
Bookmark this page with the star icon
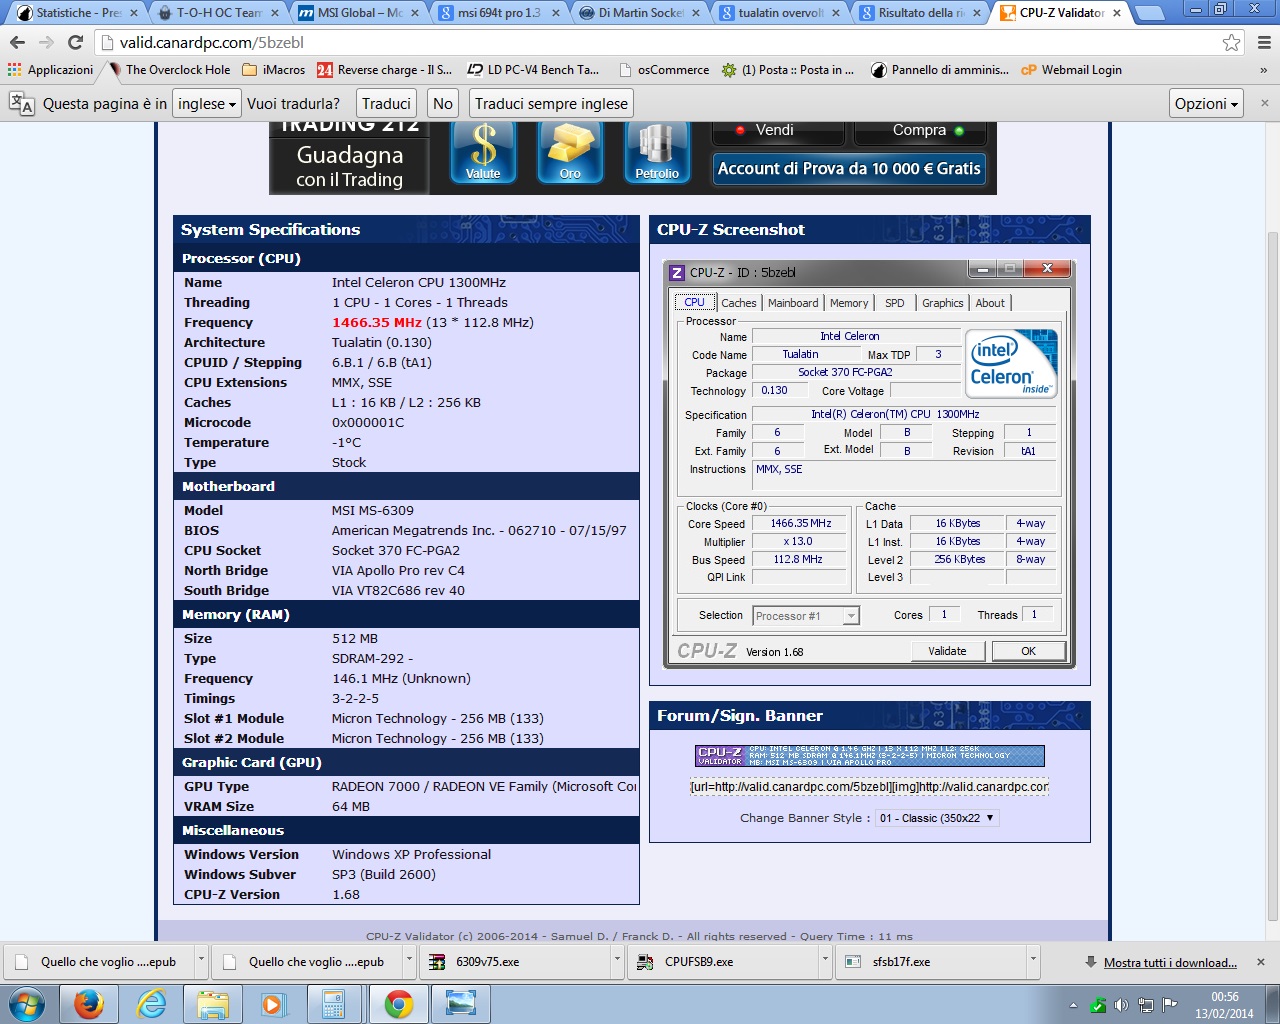(x=1231, y=42)
